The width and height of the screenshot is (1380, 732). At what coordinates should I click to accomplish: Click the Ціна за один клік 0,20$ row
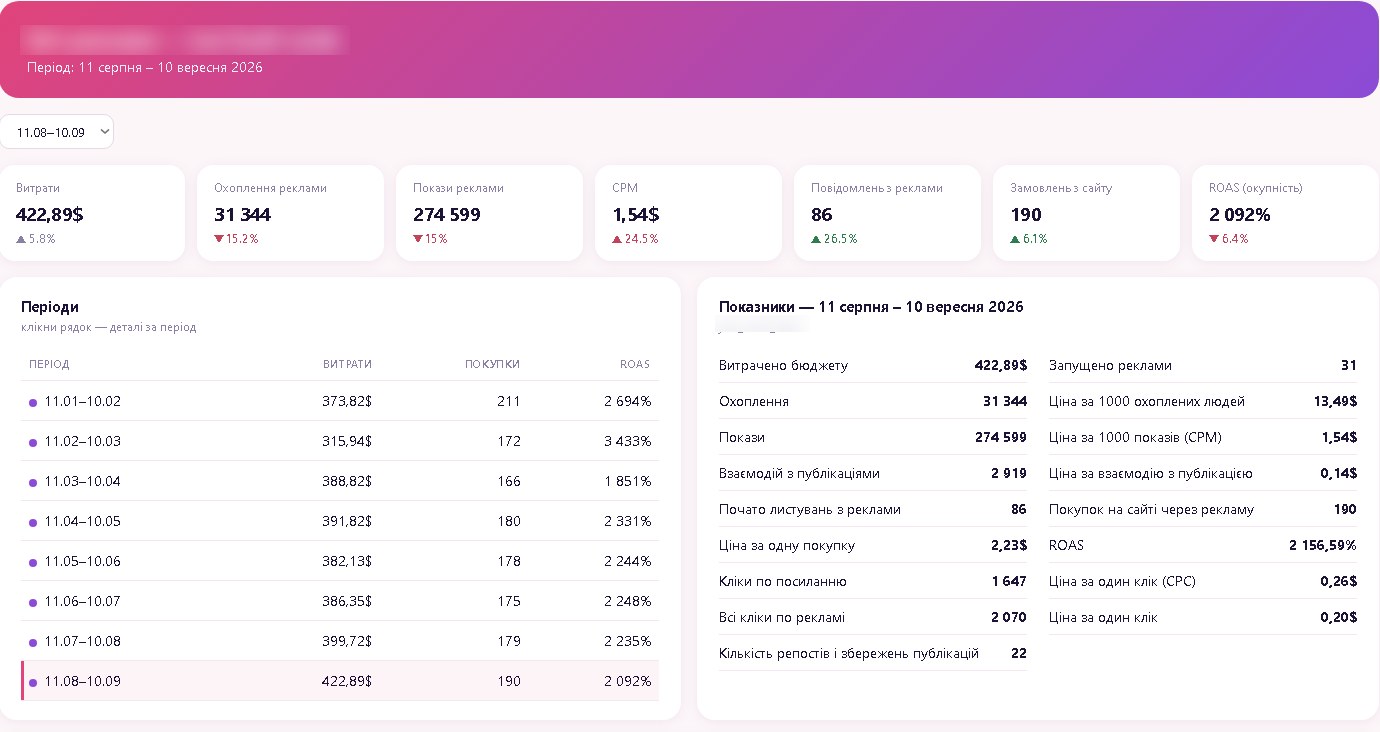pyautogui.click(x=1203, y=617)
